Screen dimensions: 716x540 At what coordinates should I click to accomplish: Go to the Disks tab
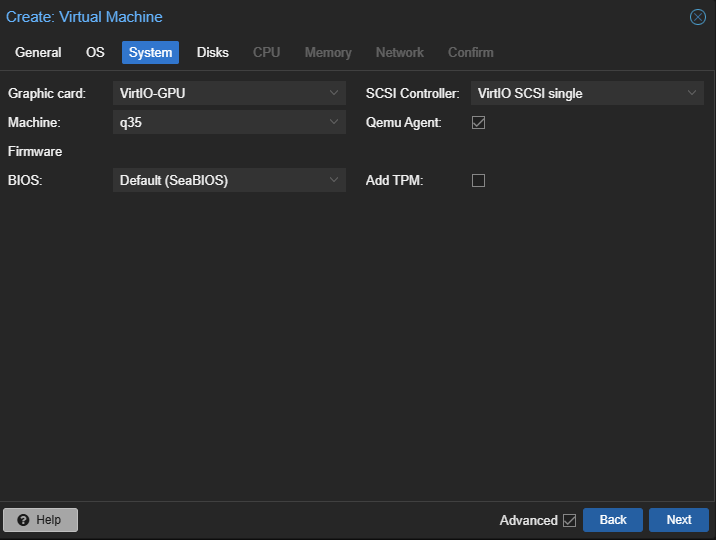[x=212, y=52]
